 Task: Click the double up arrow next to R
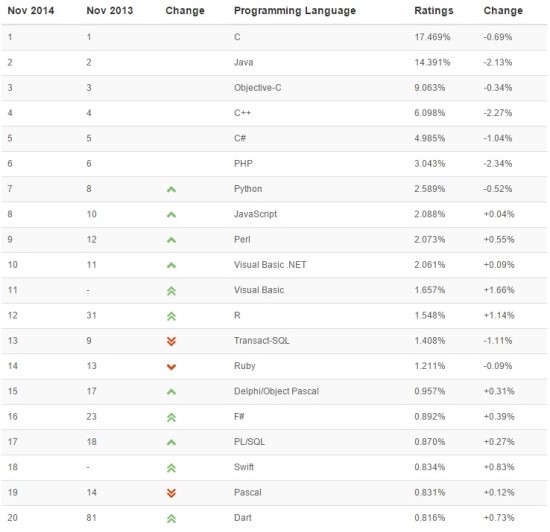[171, 316]
